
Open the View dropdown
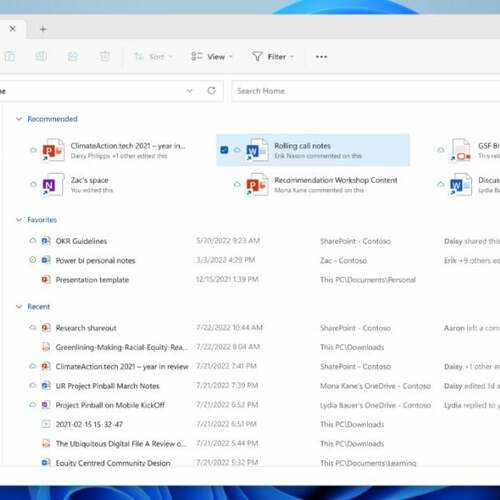(x=211, y=57)
